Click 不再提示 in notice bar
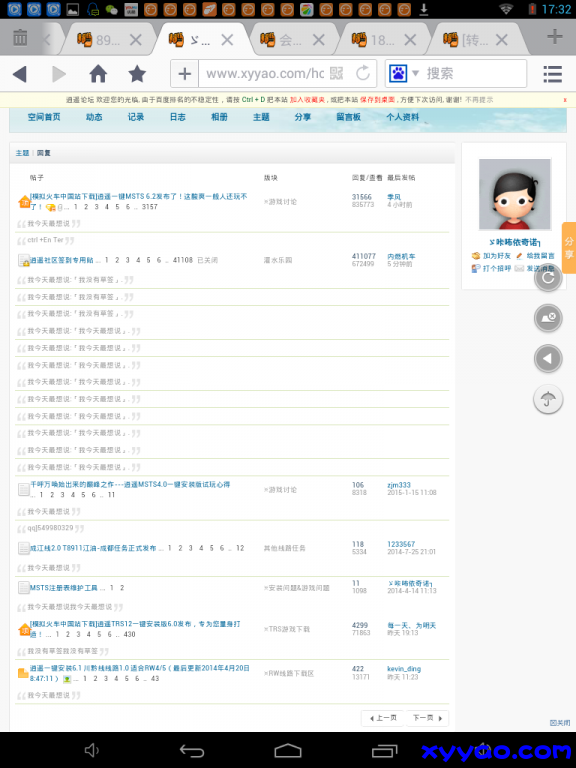The image size is (576, 768). (x=479, y=100)
